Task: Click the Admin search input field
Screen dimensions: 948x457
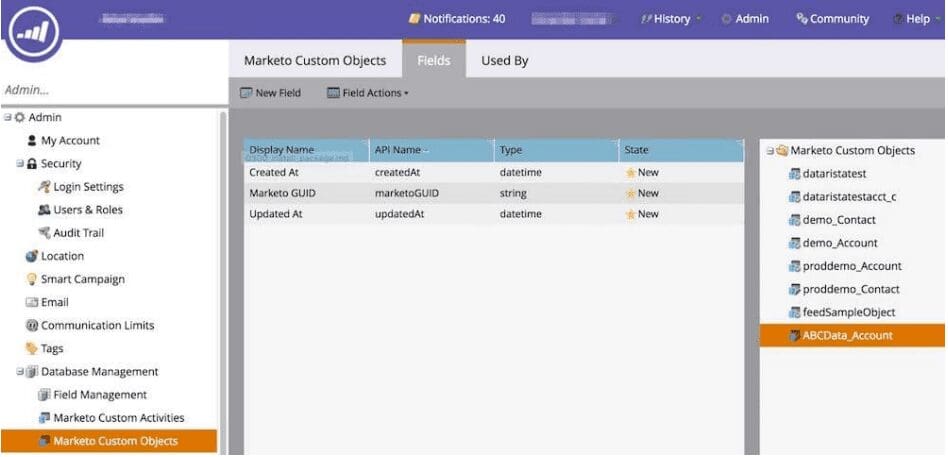Action: [x=114, y=90]
